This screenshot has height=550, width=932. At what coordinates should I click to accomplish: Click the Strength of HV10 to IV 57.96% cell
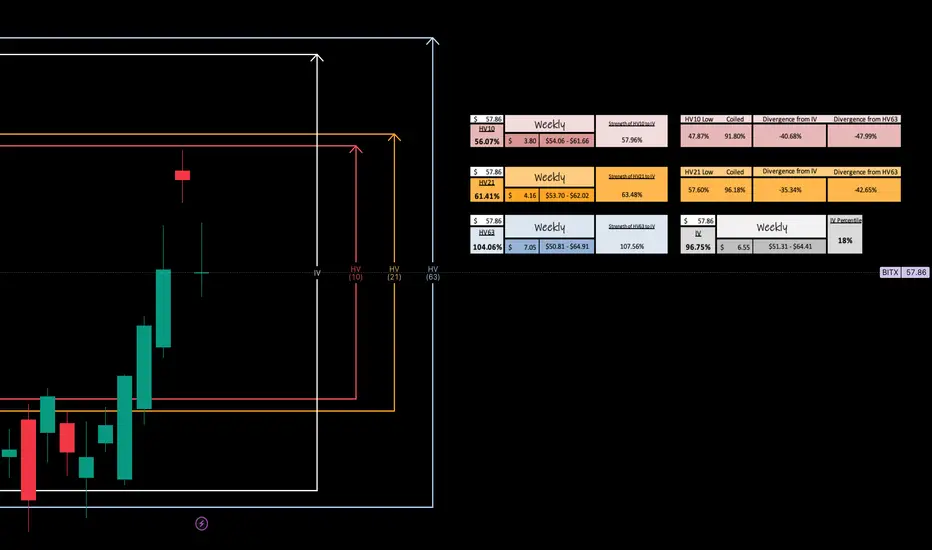(631, 131)
